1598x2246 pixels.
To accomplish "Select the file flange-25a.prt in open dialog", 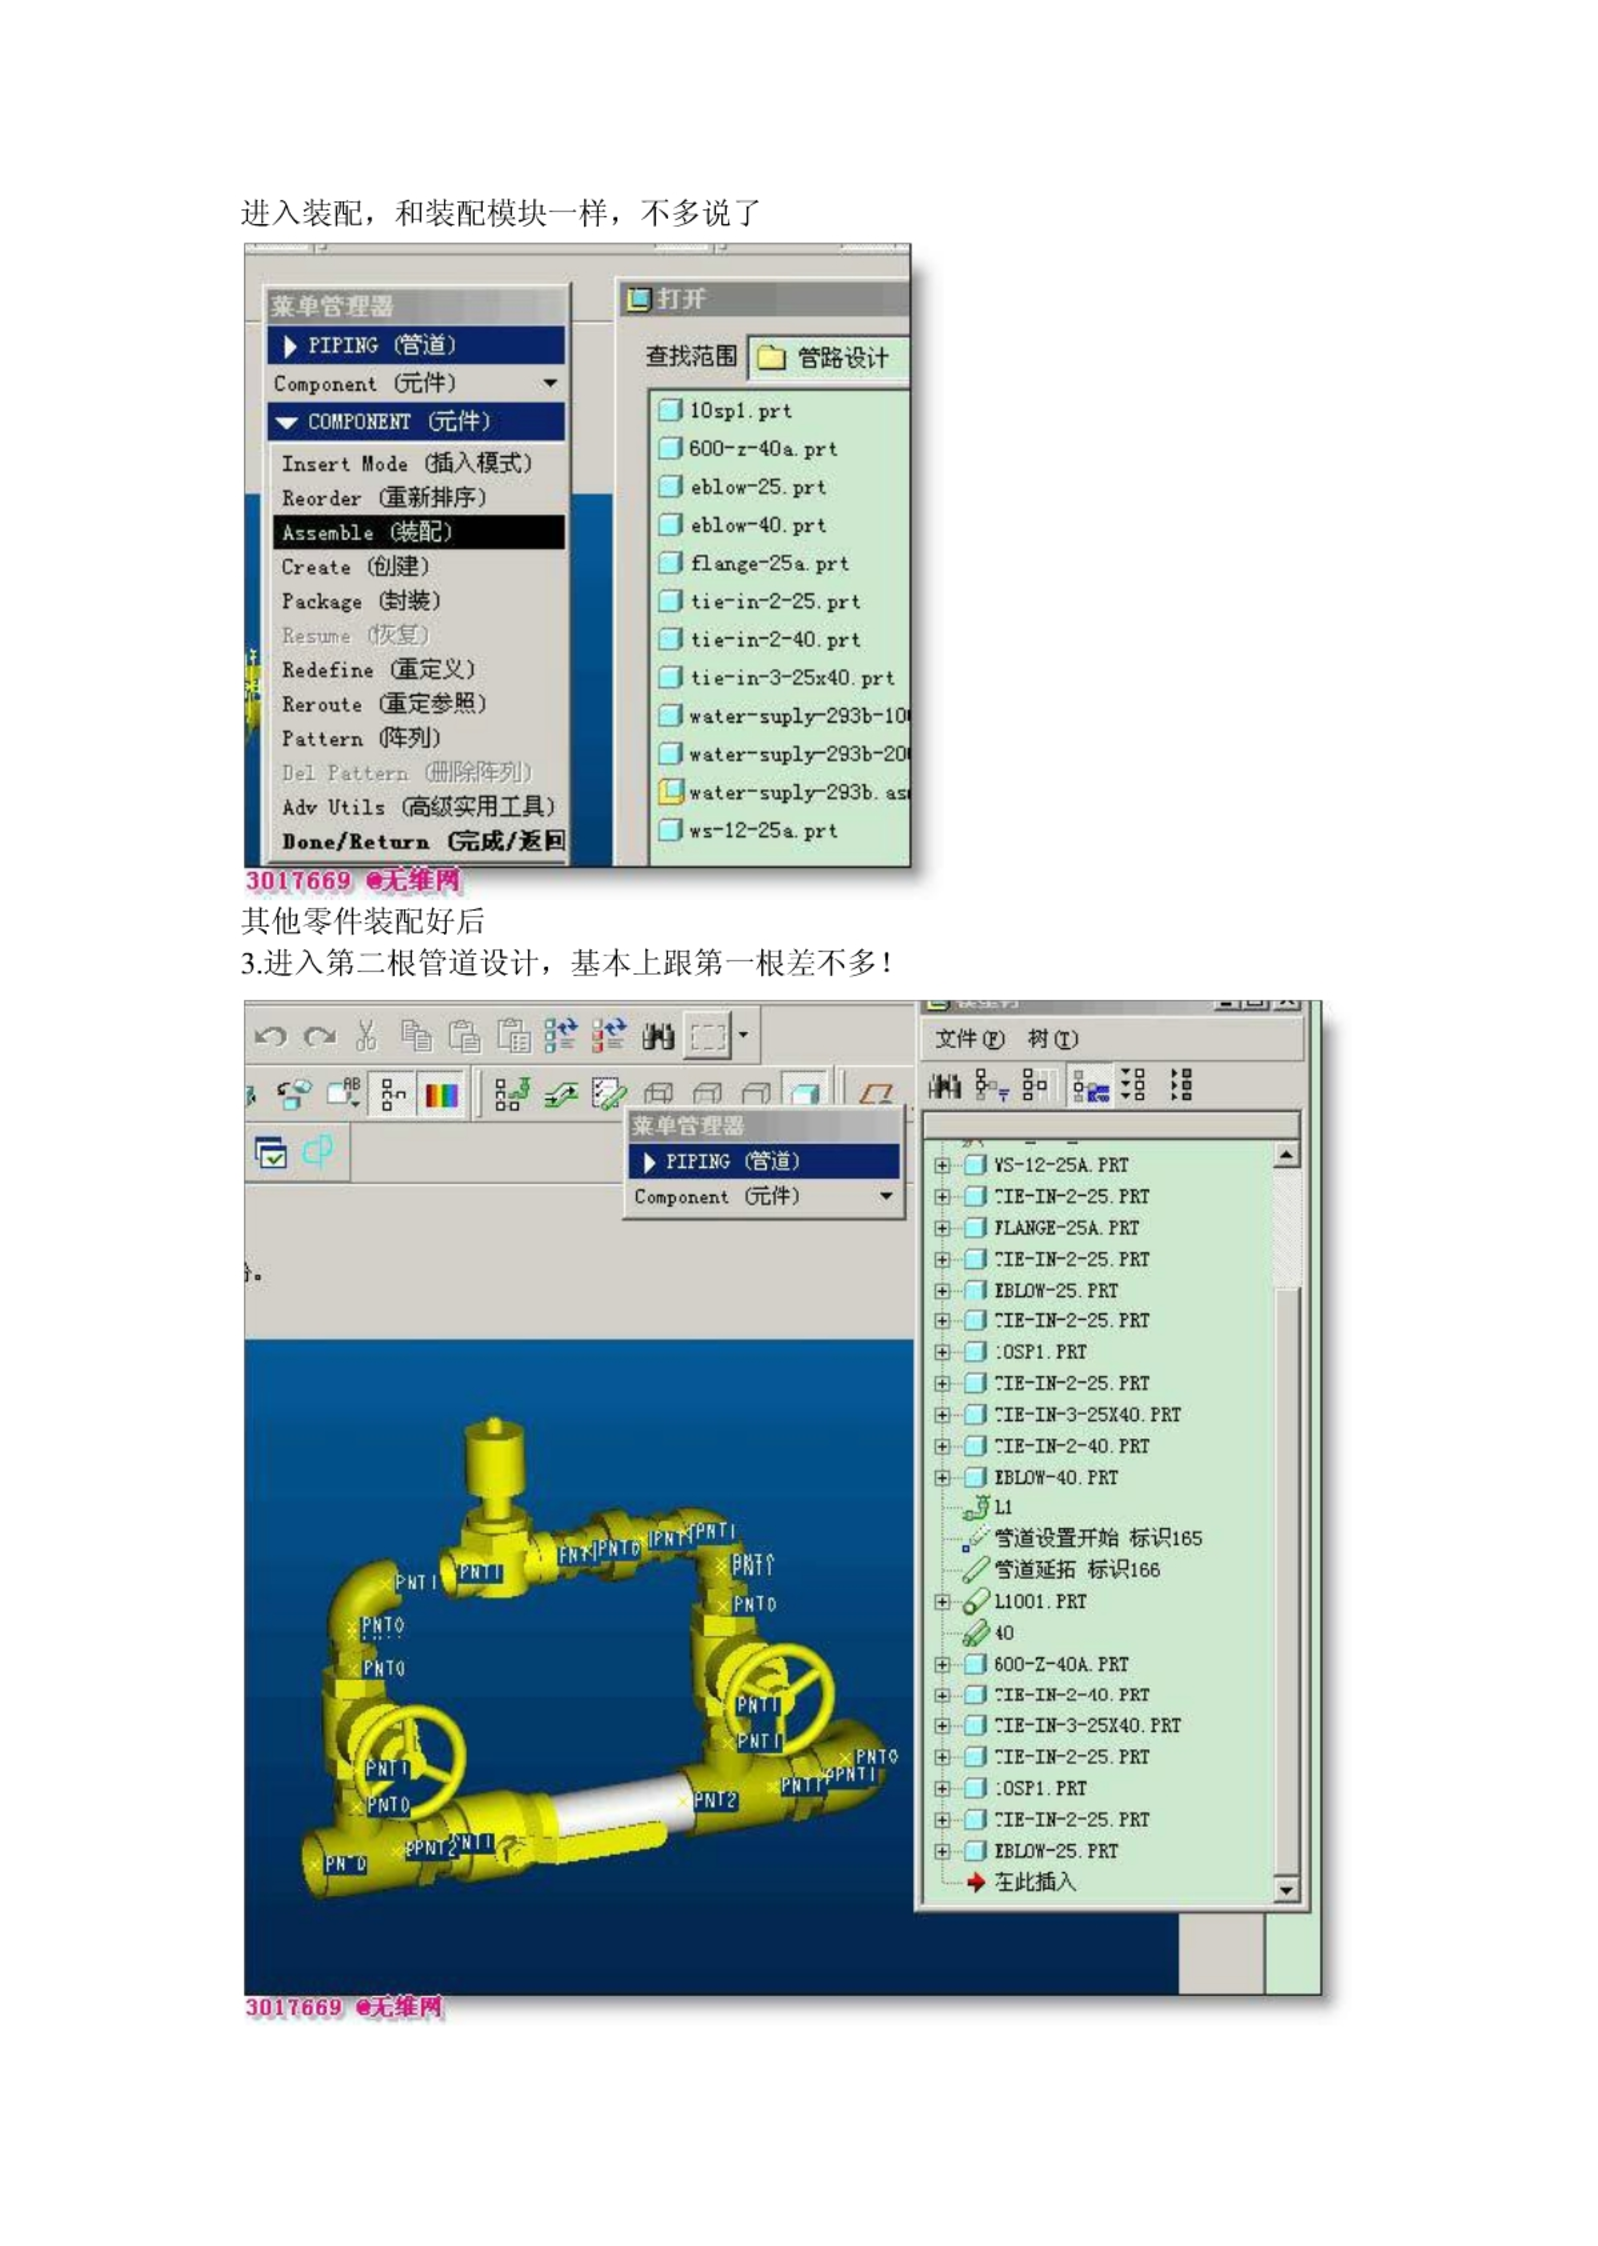I will tap(768, 564).
